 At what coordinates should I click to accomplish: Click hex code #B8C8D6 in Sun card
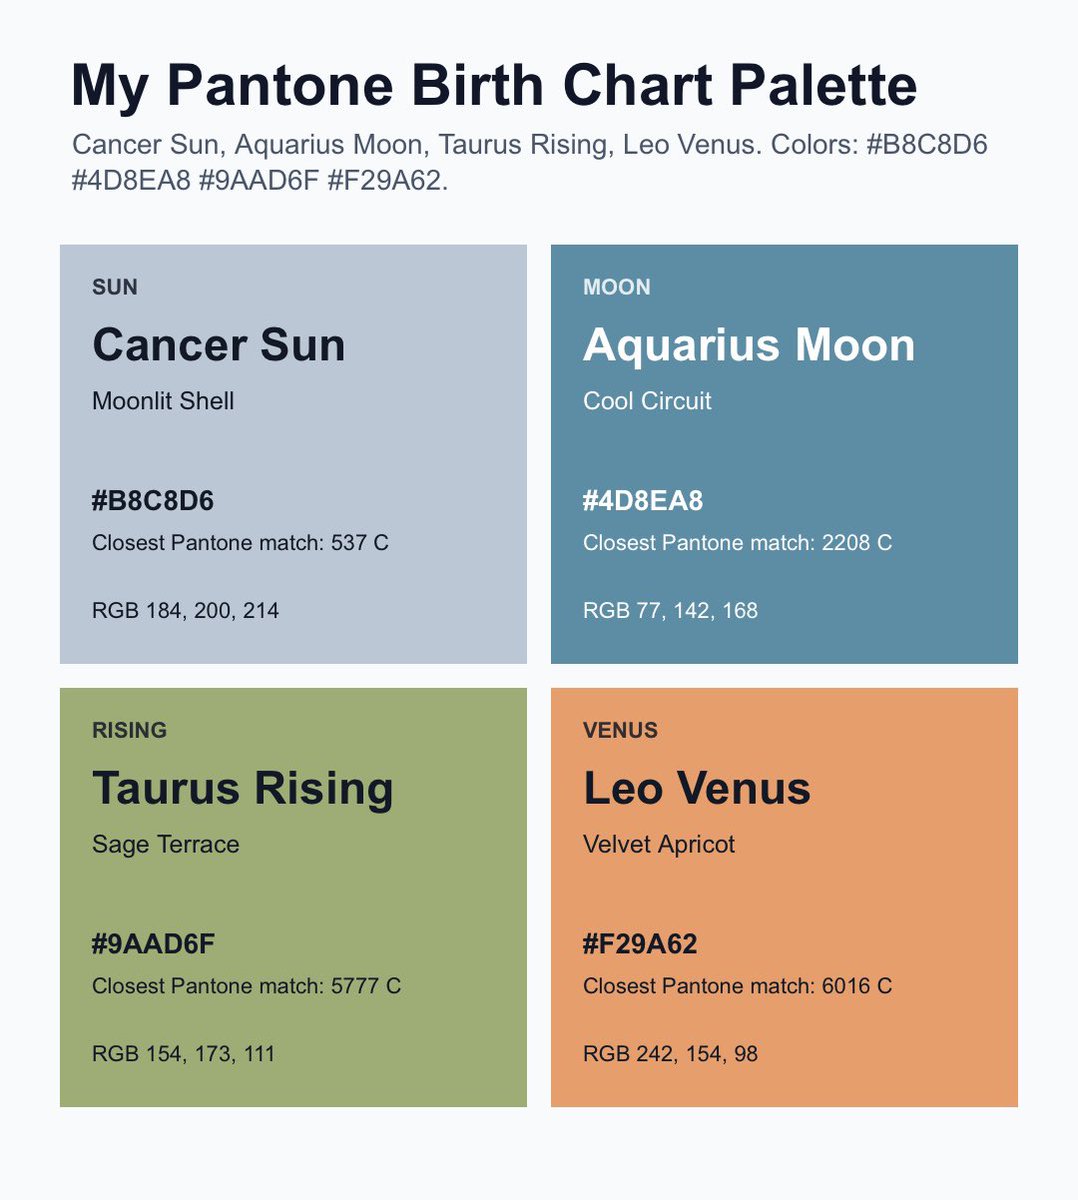tap(153, 501)
